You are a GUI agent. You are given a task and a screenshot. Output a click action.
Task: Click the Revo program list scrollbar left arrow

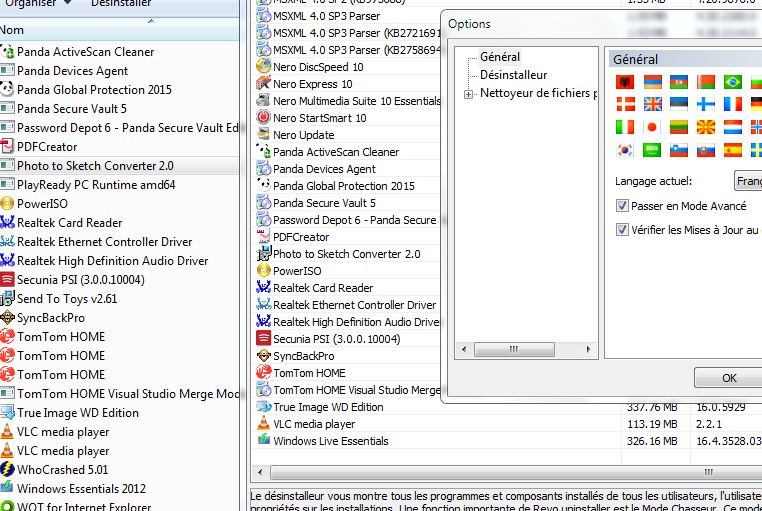click(x=260, y=472)
